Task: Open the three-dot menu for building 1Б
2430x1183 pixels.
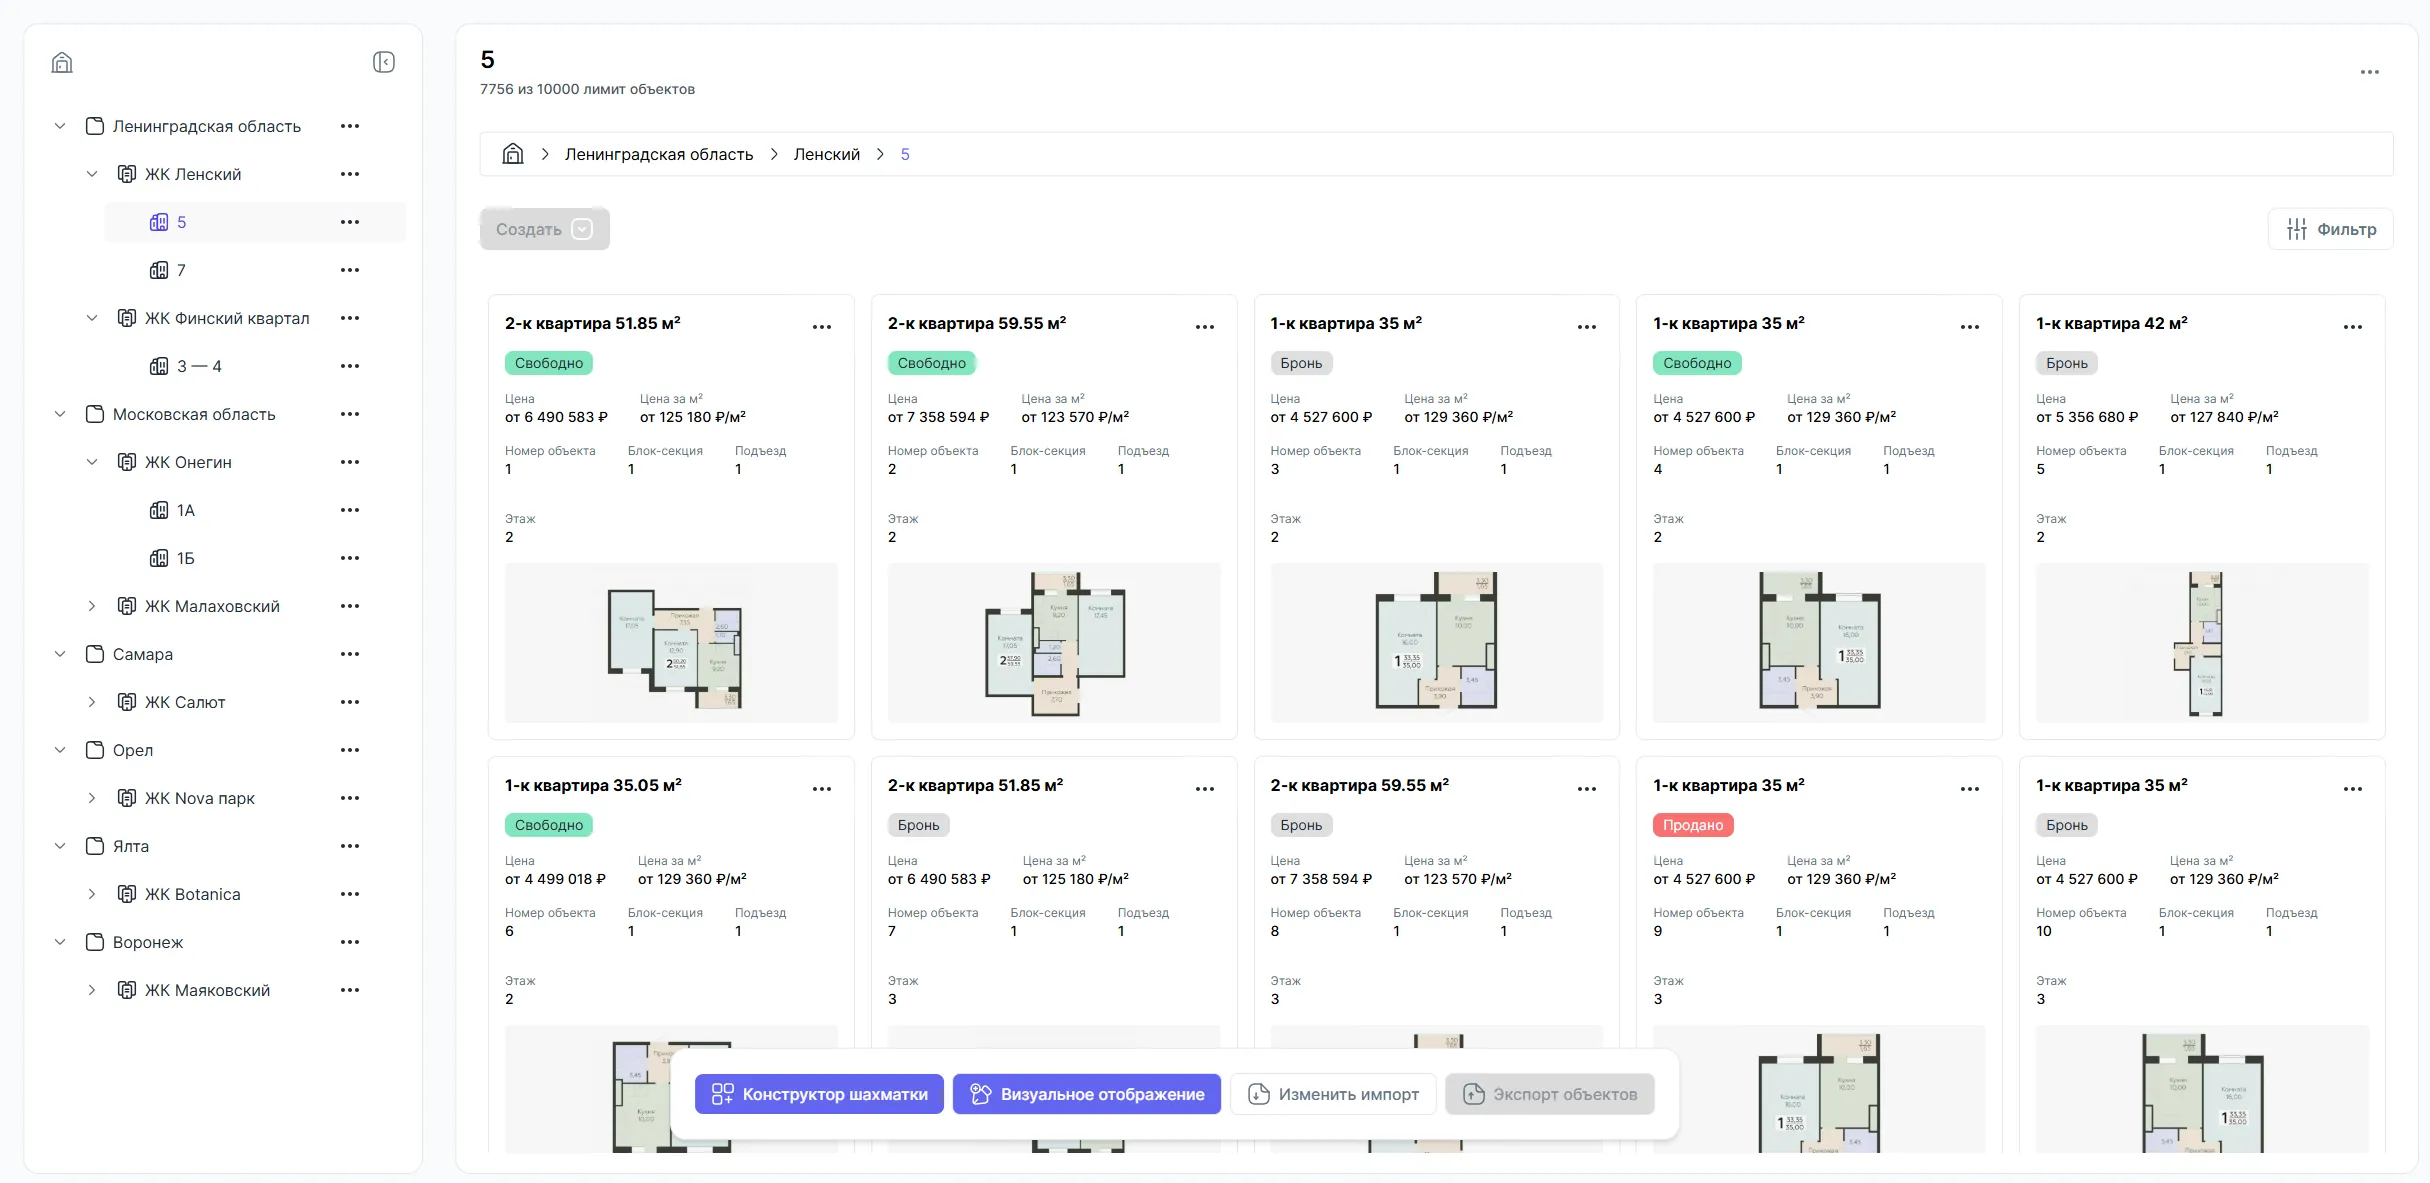Action: coord(350,558)
